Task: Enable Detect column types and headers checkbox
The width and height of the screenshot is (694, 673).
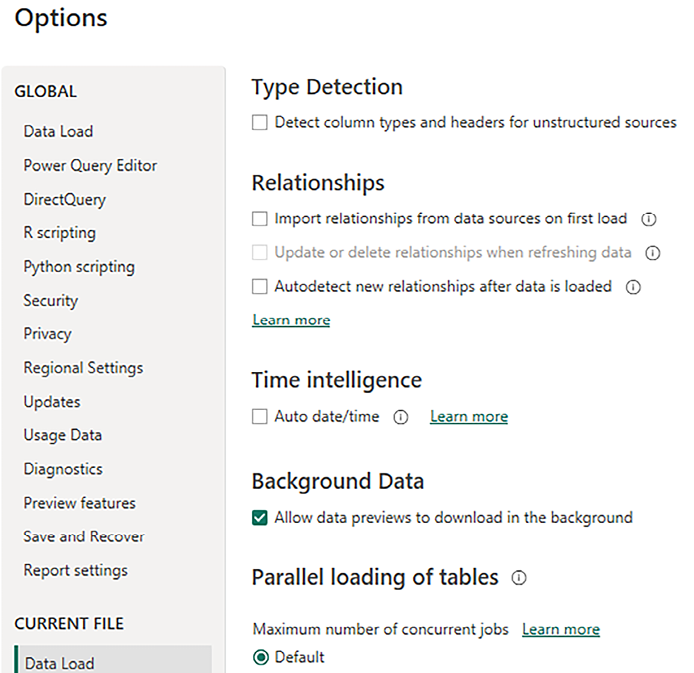Action: click(x=260, y=123)
